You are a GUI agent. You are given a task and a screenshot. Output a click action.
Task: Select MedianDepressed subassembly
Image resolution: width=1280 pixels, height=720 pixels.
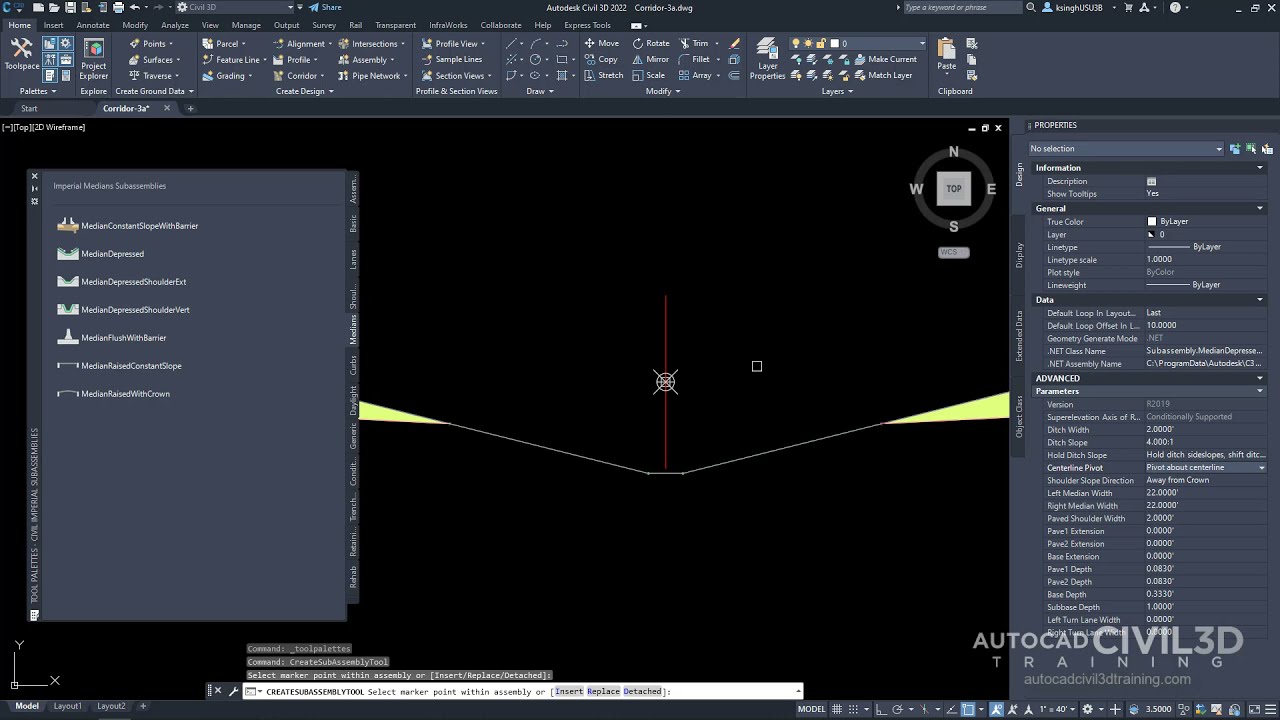101,254
